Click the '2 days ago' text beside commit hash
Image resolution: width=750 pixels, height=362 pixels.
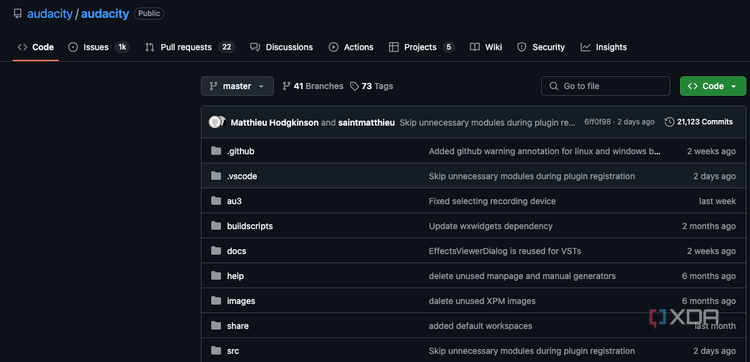point(636,122)
